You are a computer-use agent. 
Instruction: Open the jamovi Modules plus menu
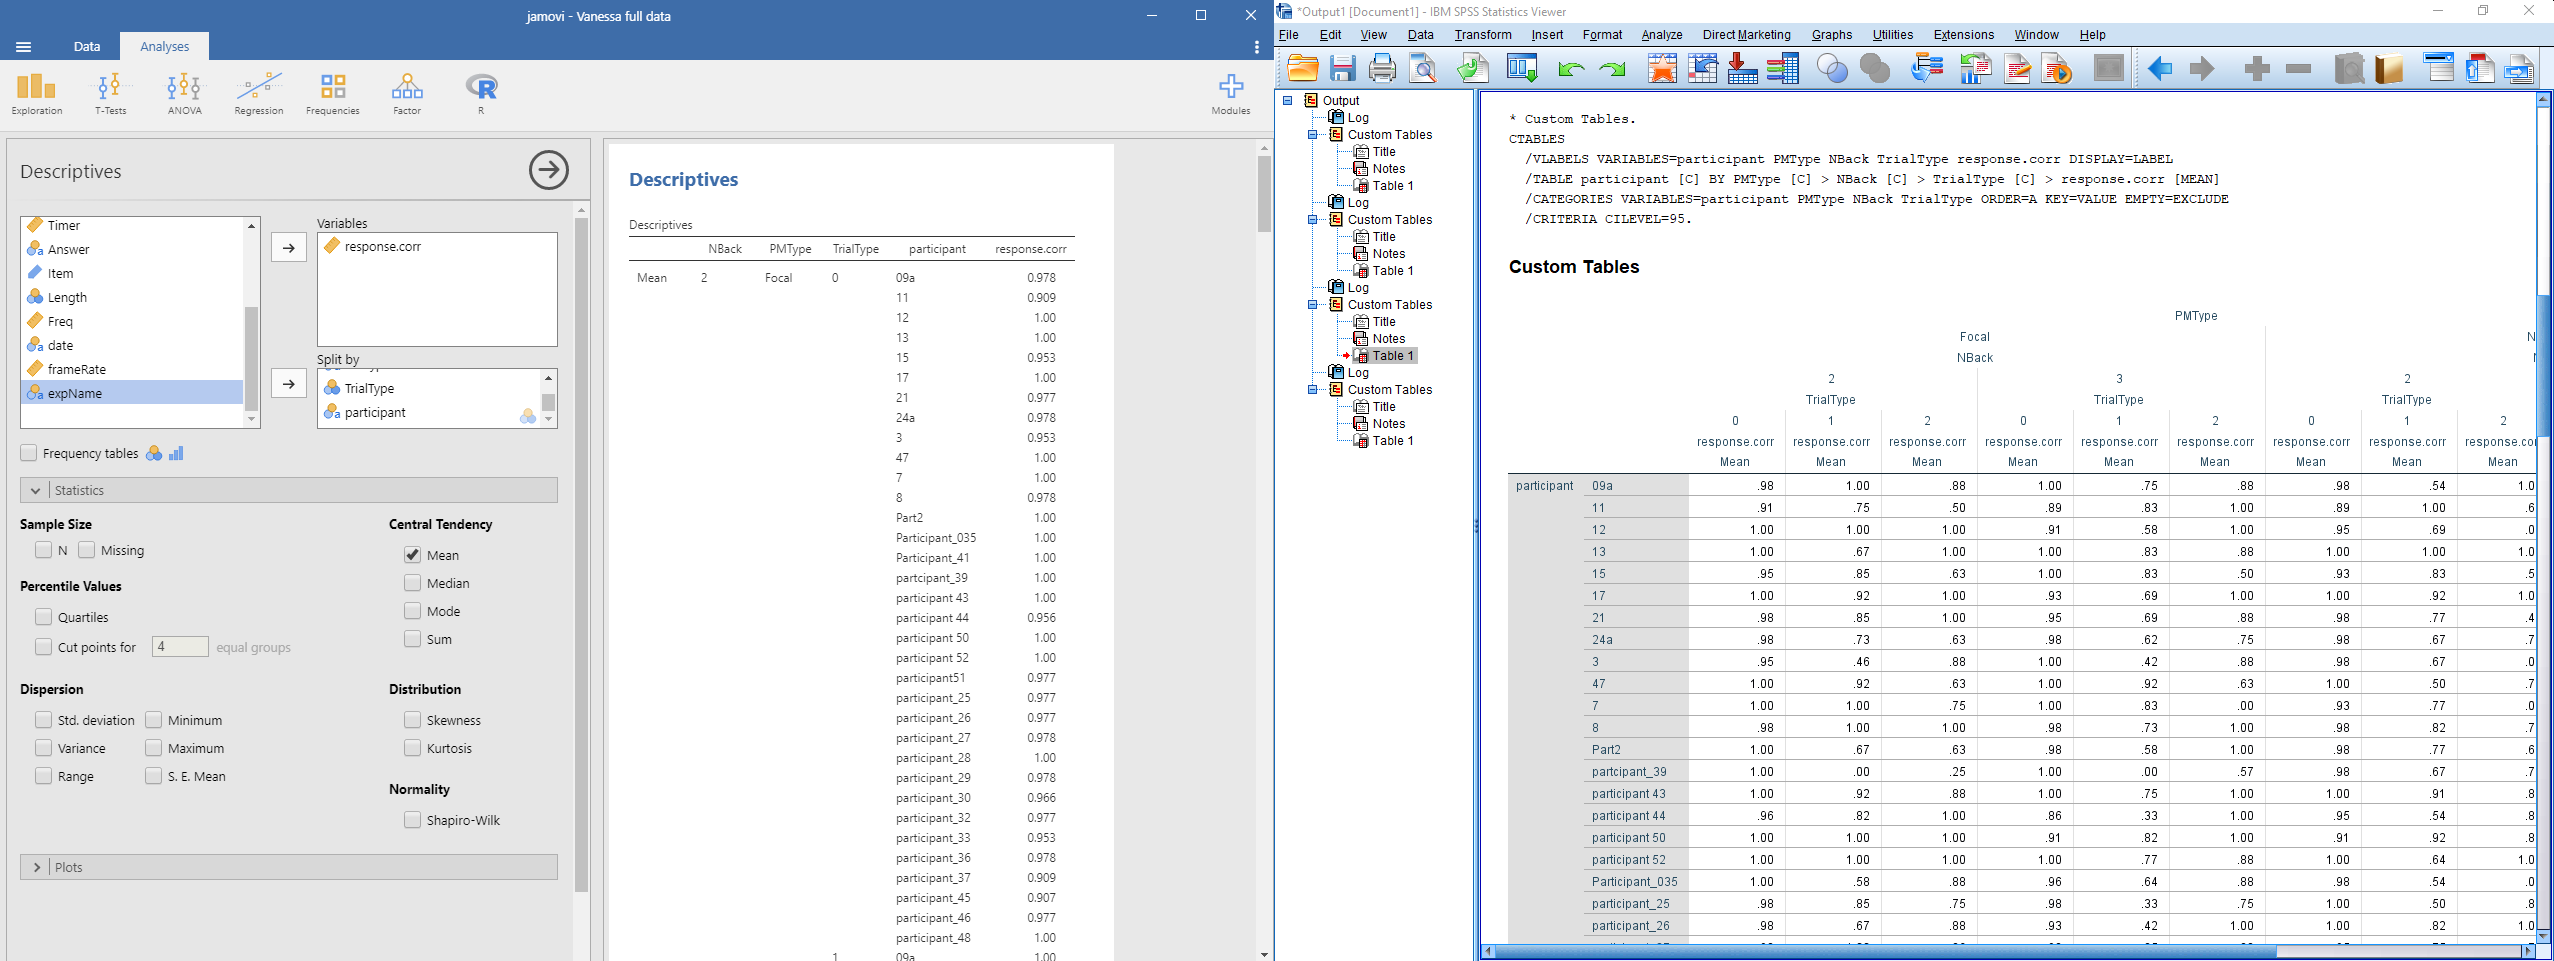point(1231,95)
